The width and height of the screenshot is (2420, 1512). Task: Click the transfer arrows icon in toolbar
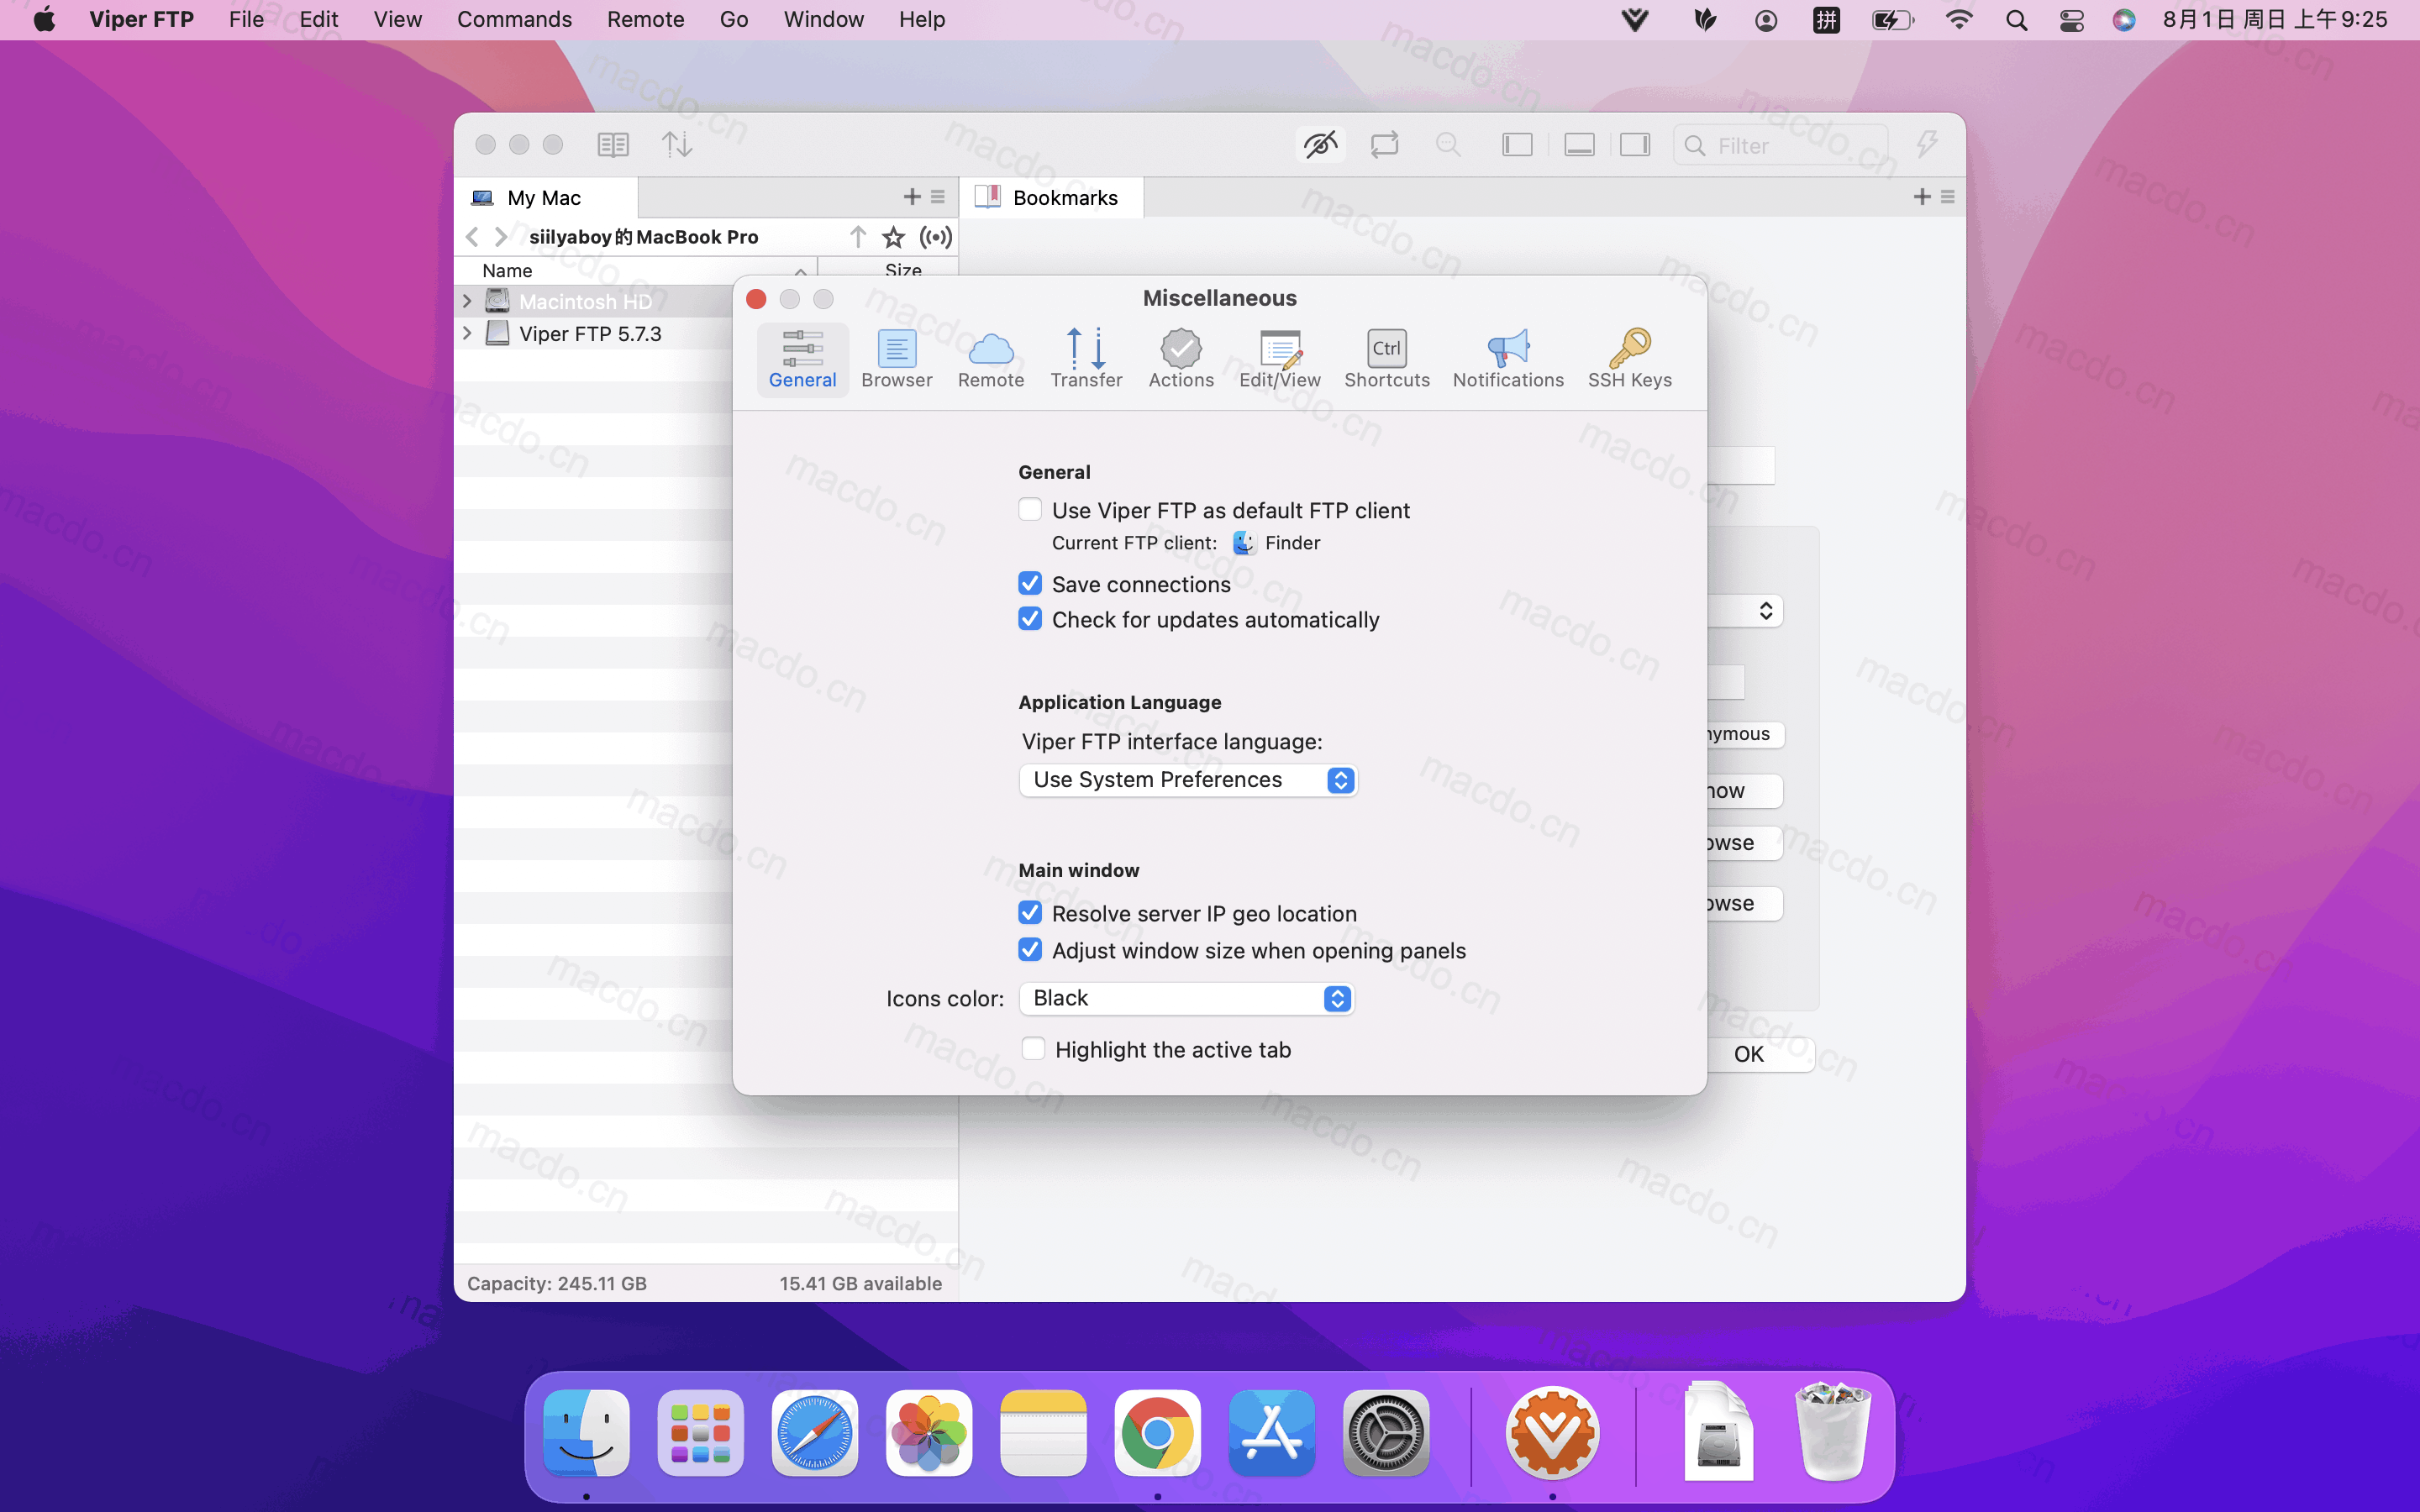(677, 145)
